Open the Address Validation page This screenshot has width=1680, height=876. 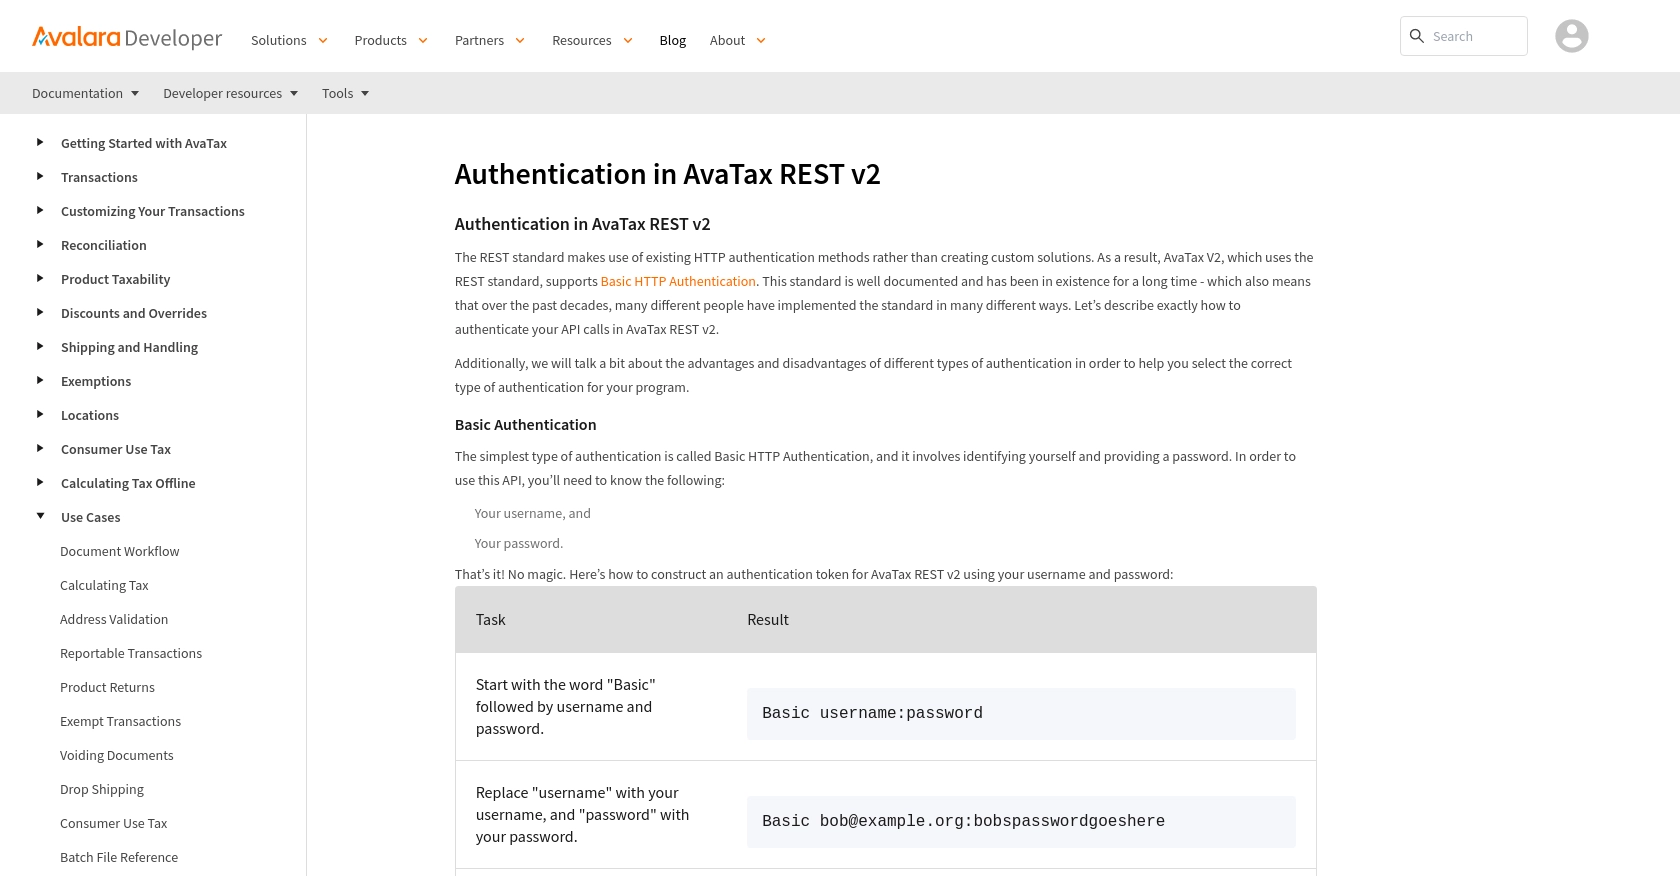[114, 619]
